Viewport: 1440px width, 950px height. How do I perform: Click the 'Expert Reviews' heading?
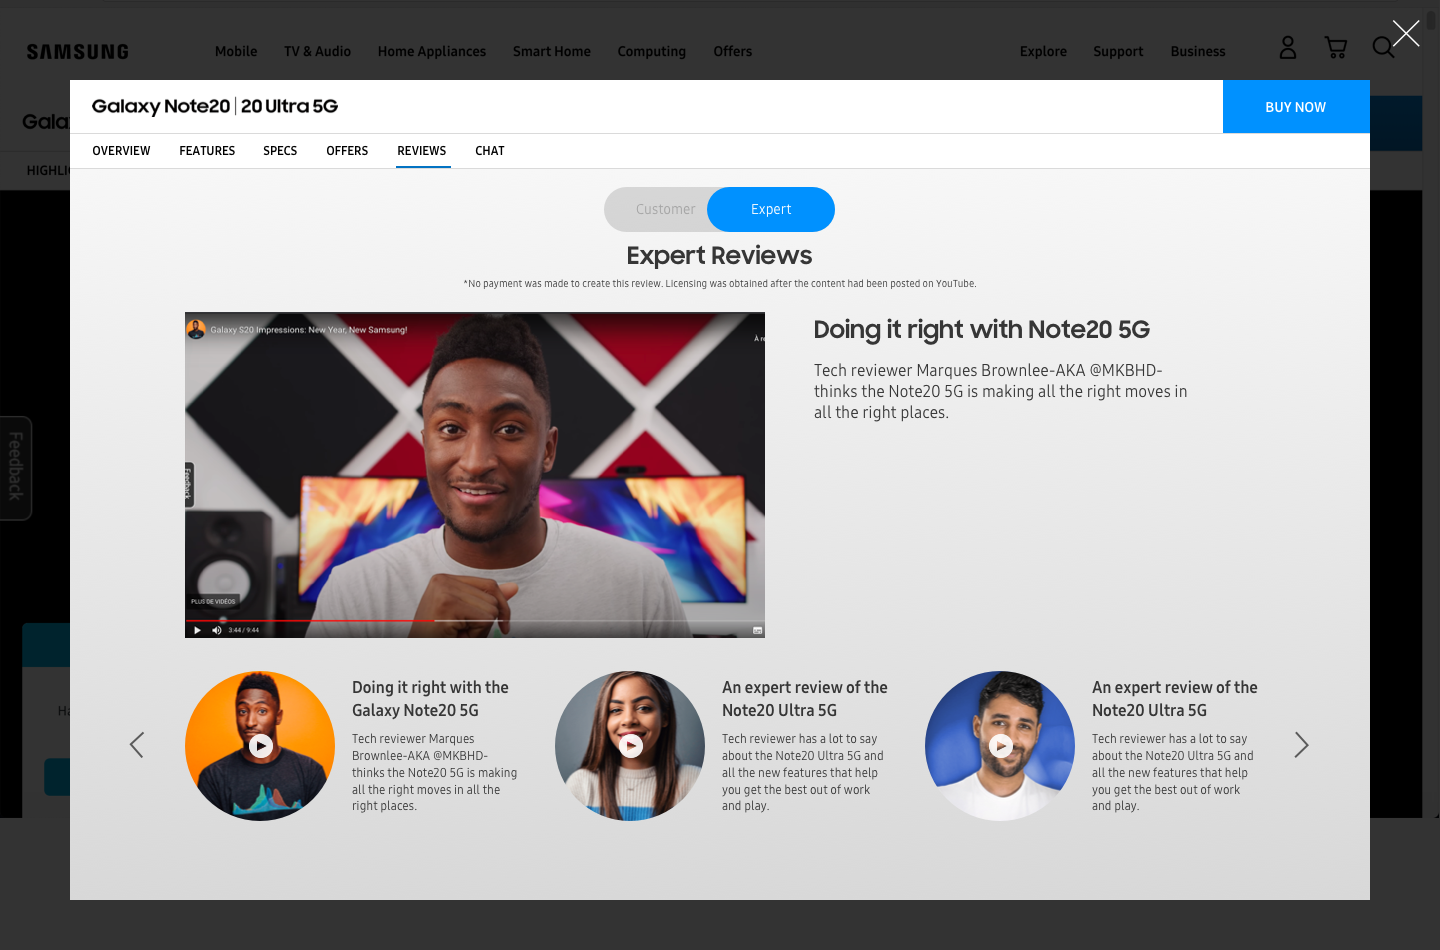[x=719, y=256]
